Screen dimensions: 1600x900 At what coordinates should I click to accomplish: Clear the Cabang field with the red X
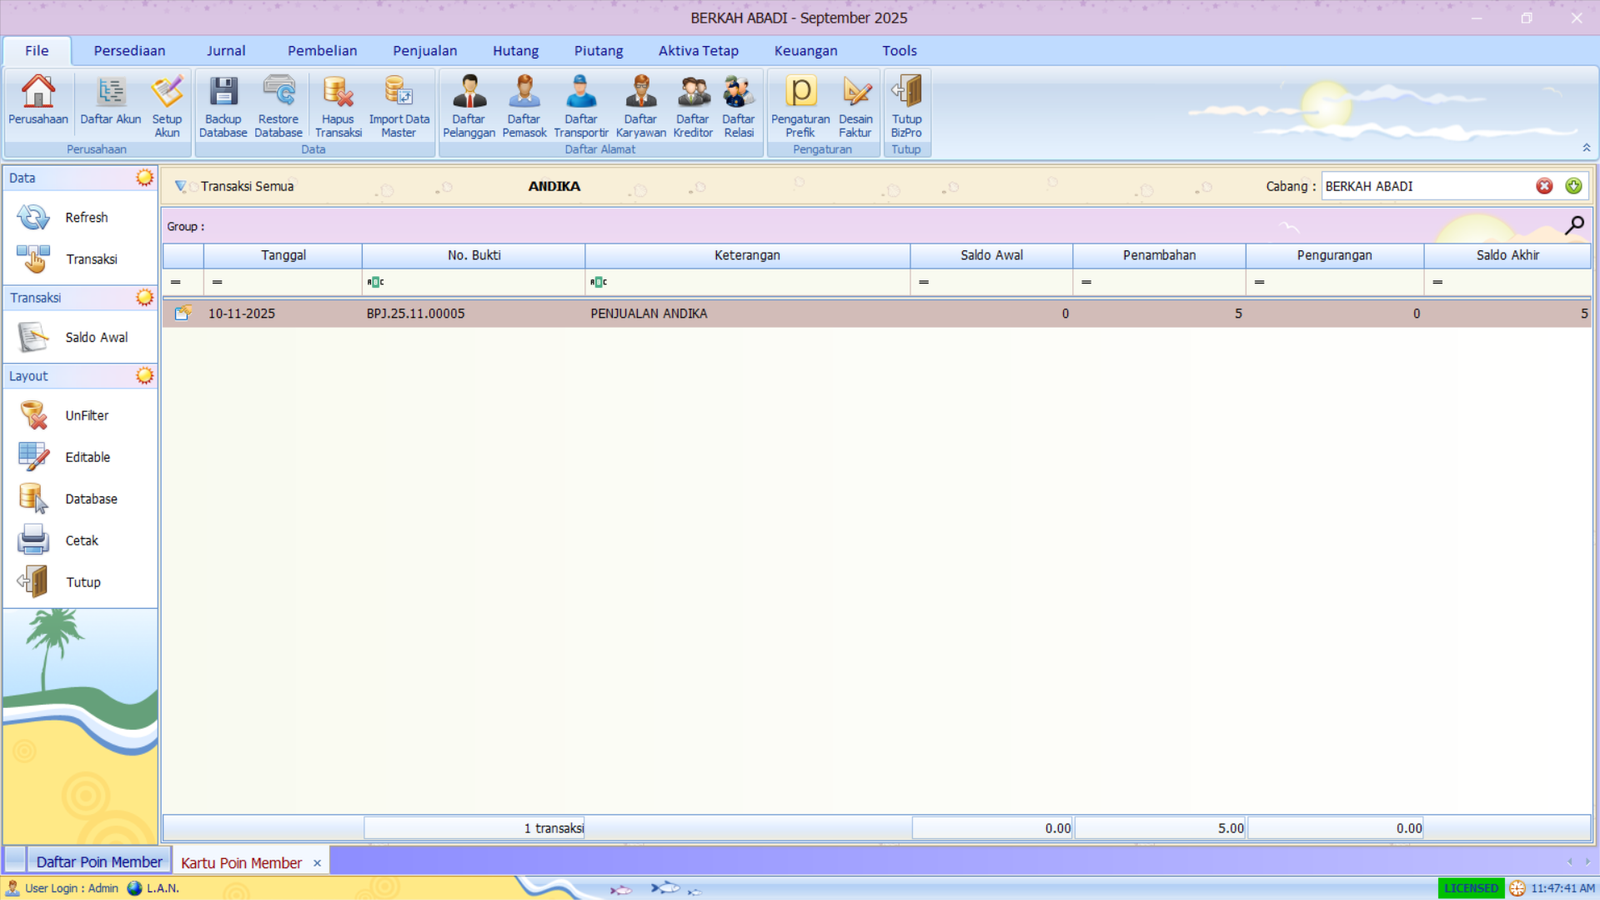click(x=1544, y=186)
